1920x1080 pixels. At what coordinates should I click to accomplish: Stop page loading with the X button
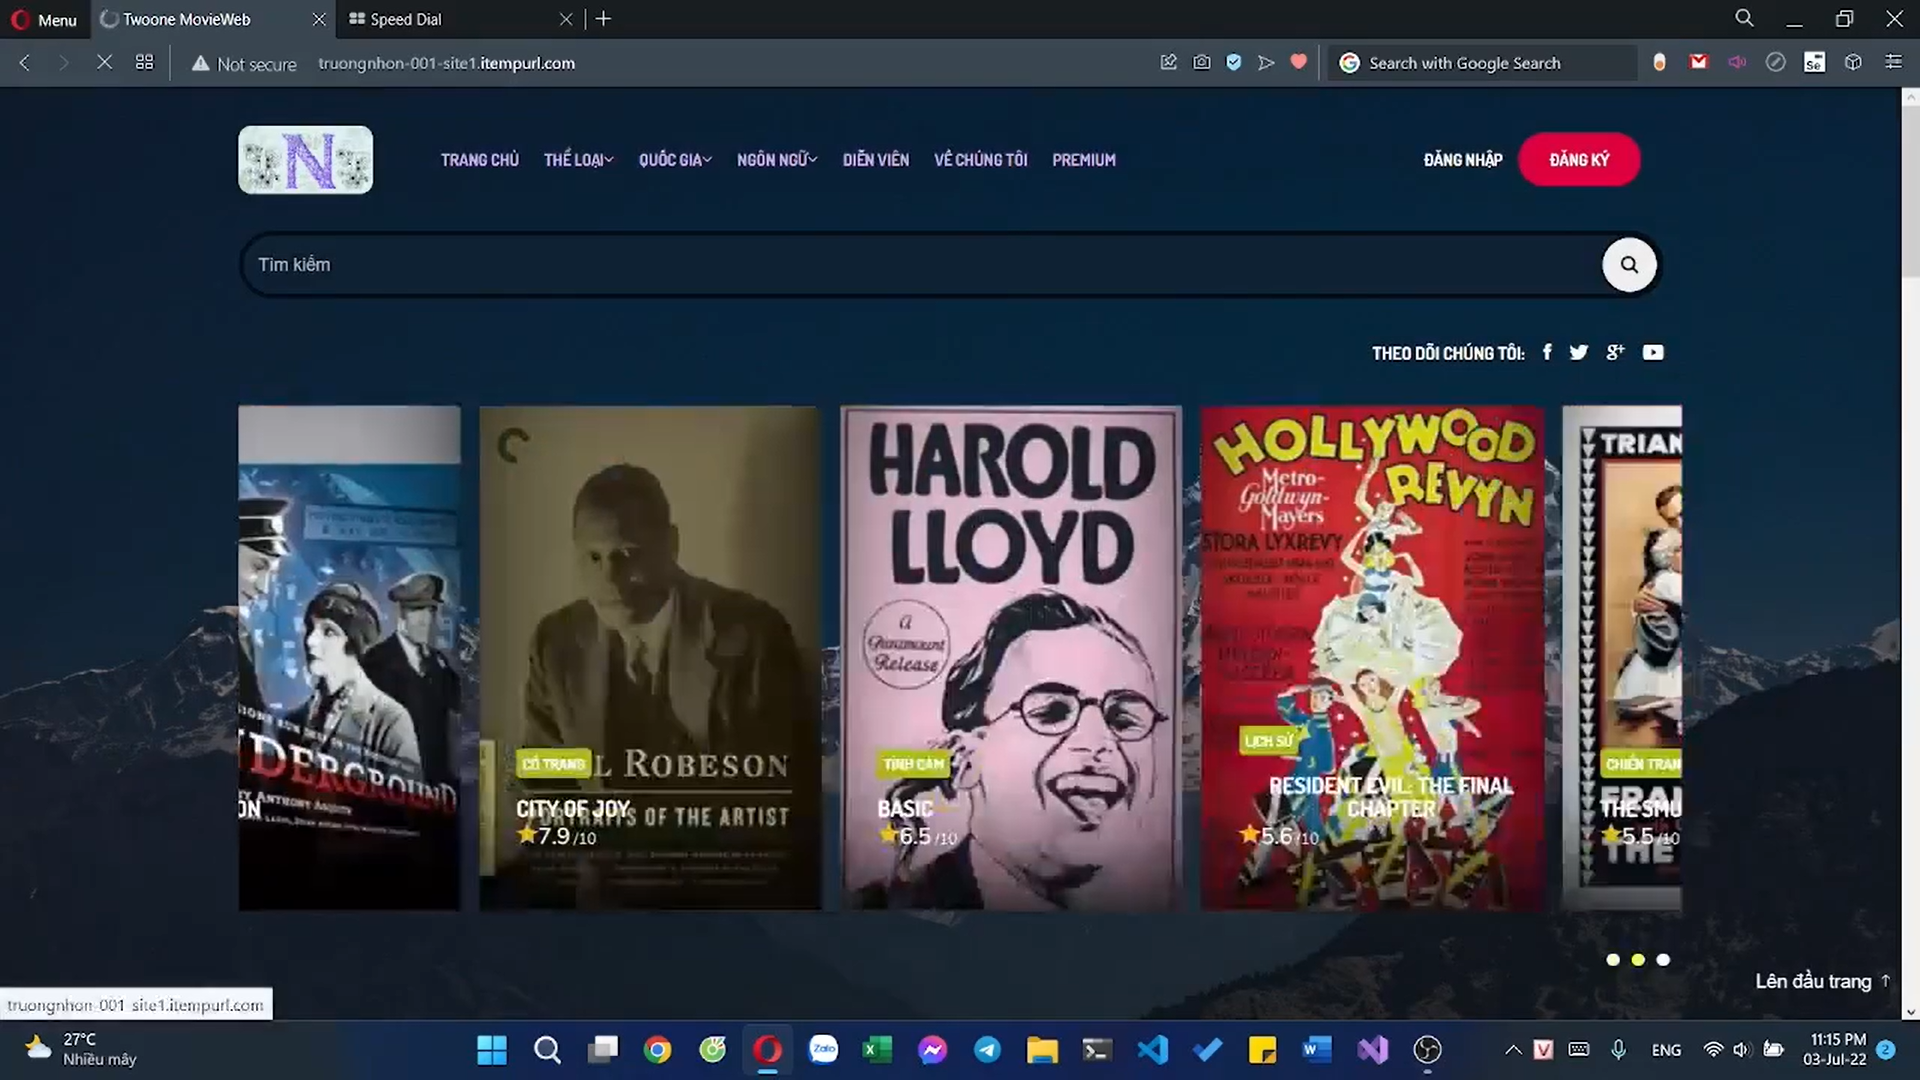(104, 63)
